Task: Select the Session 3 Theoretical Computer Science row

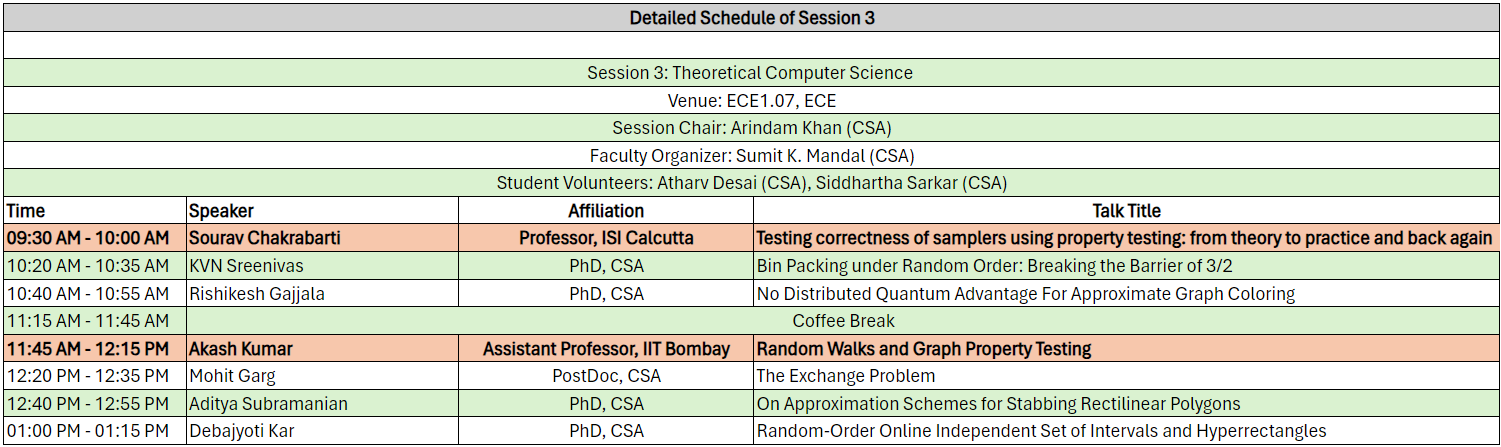Action: pyautogui.click(x=750, y=73)
